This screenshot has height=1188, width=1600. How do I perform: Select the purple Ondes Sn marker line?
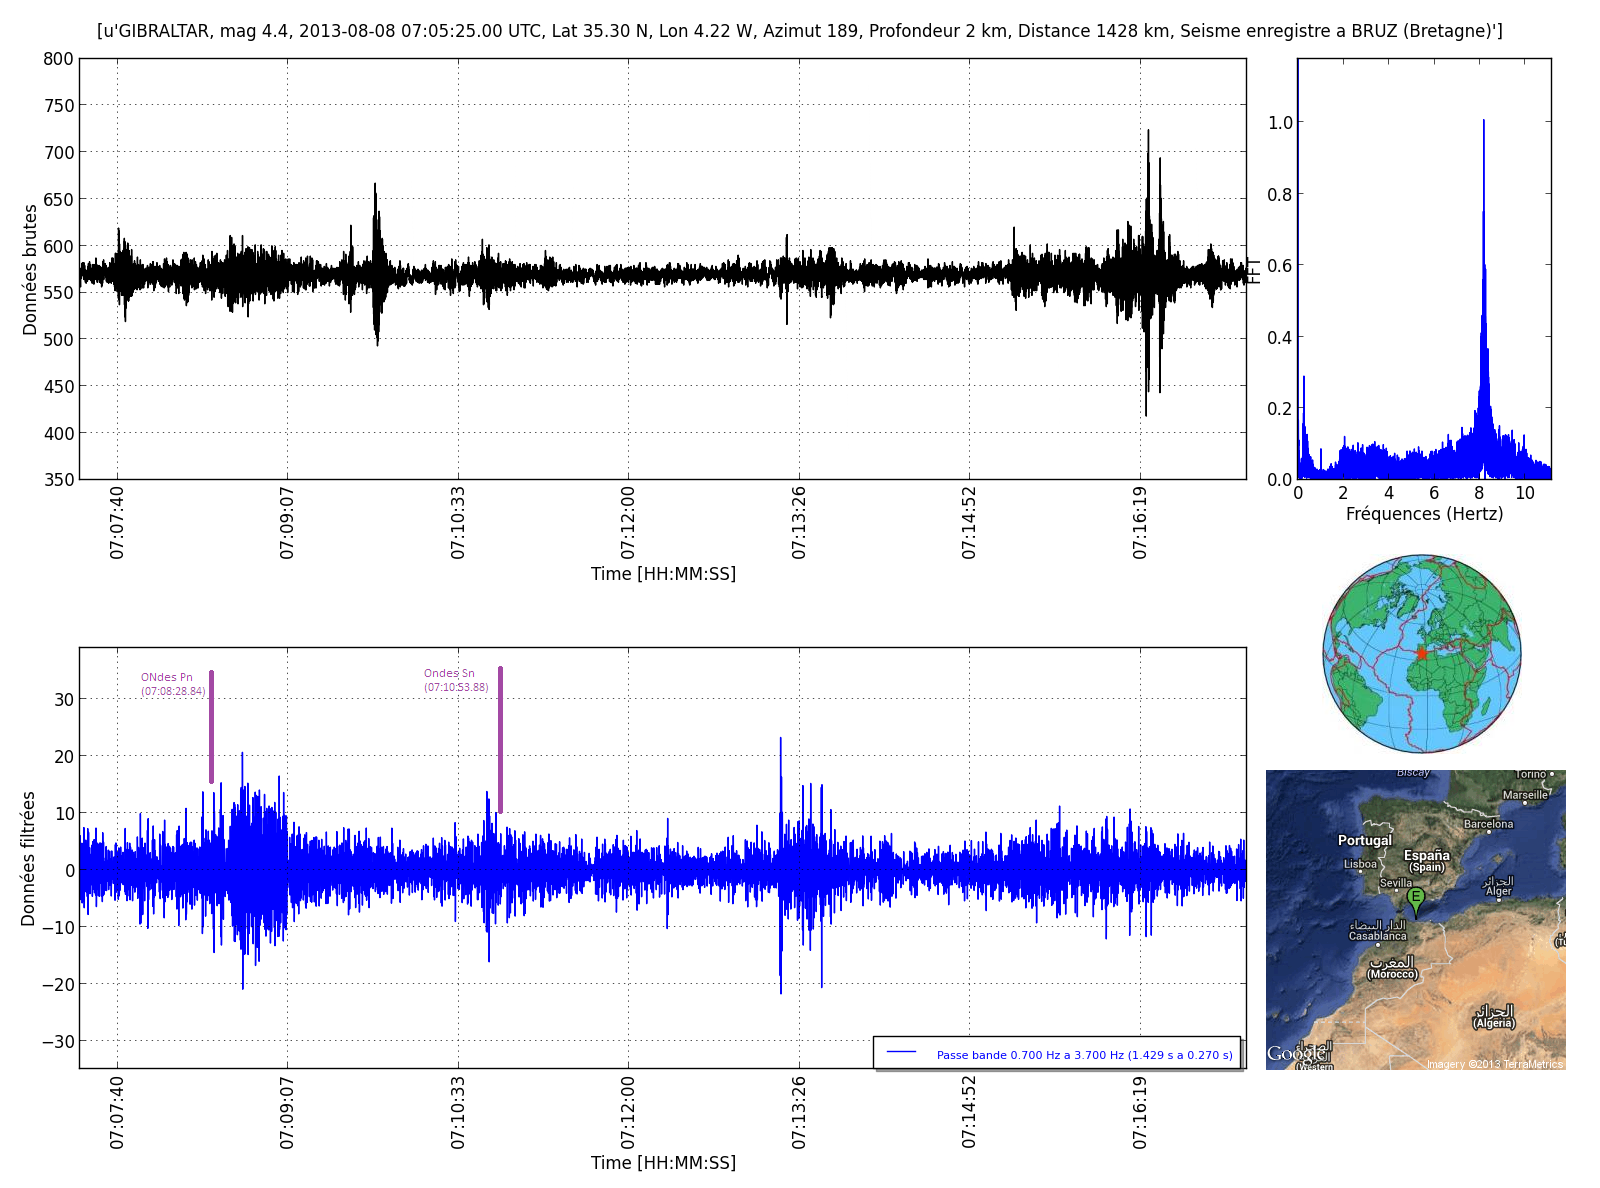[x=500, y=739]
